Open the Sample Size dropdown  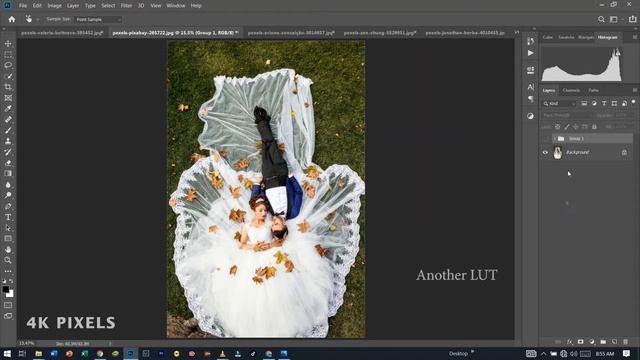pos(98,19)
